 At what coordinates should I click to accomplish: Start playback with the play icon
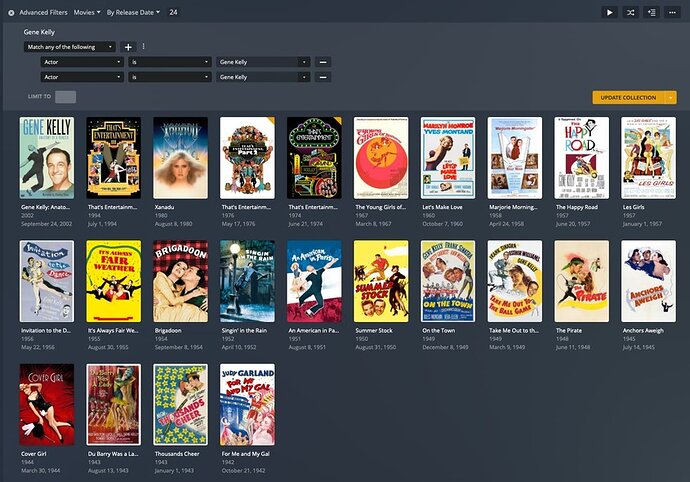tap(609, 12)
